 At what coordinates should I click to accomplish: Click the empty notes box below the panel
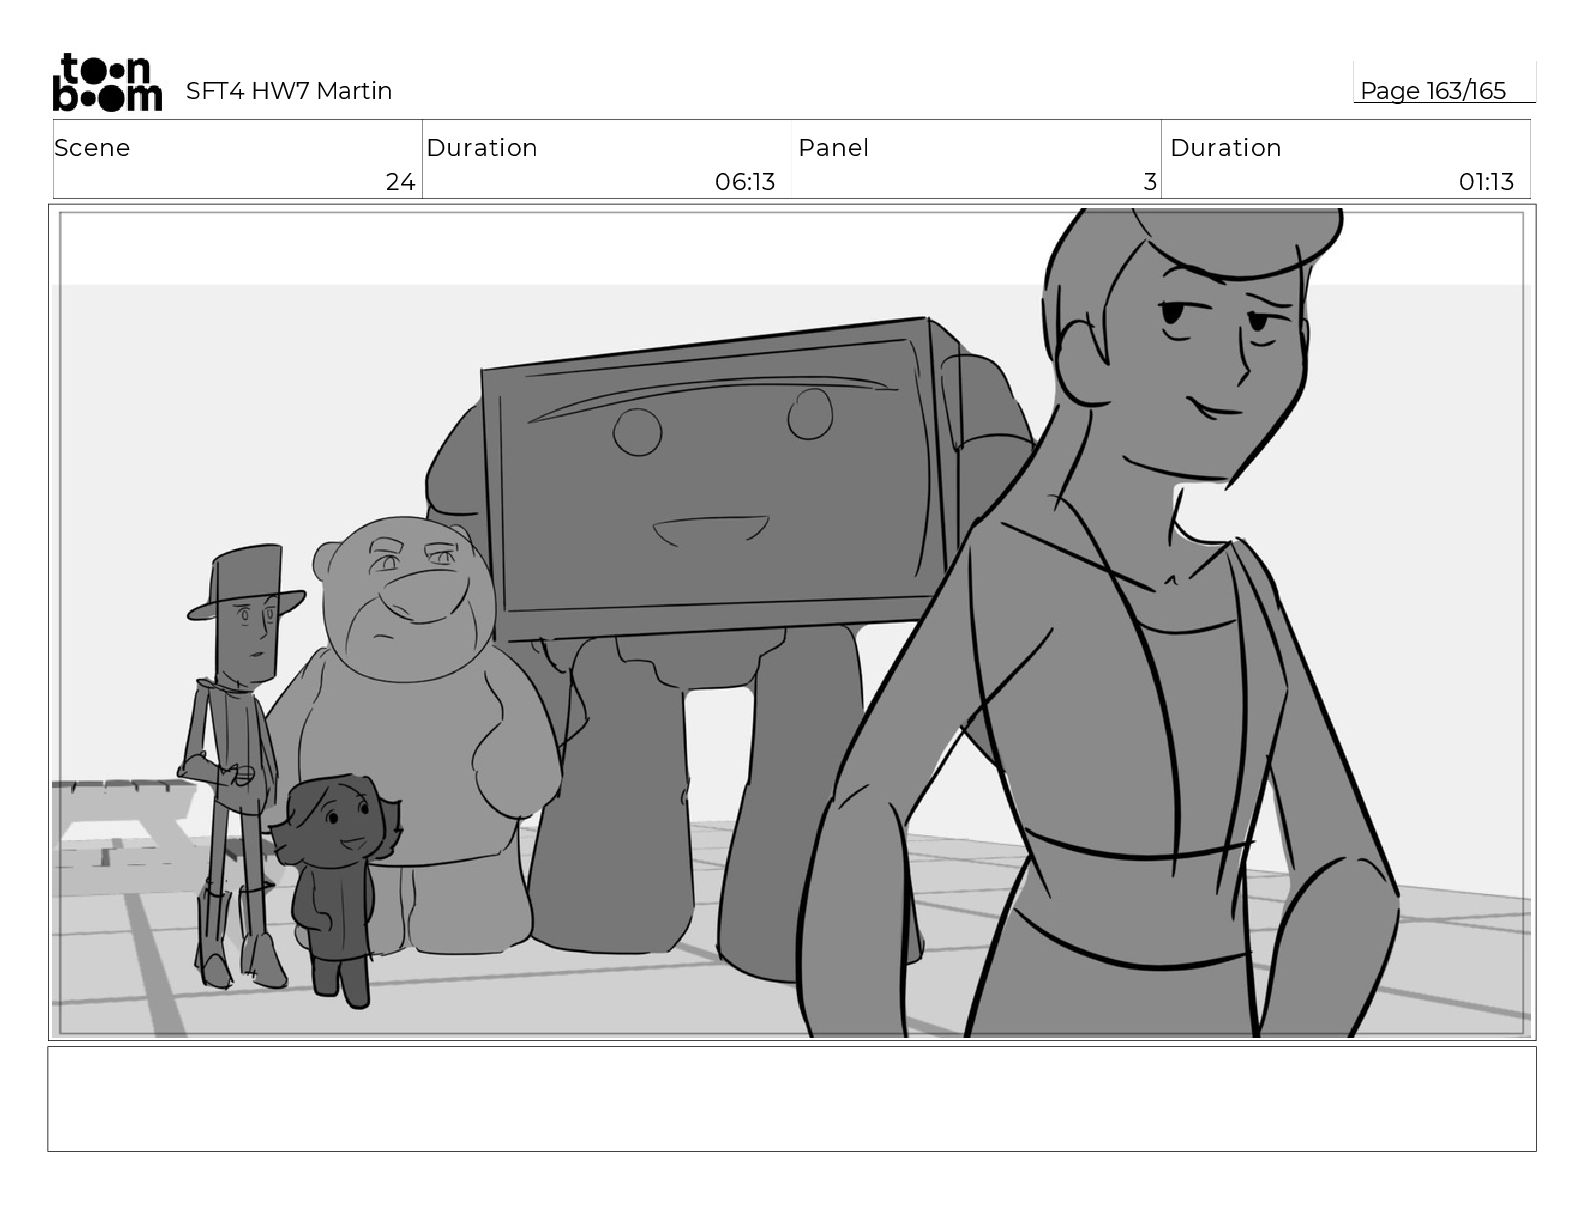(x=792, y=1099)
